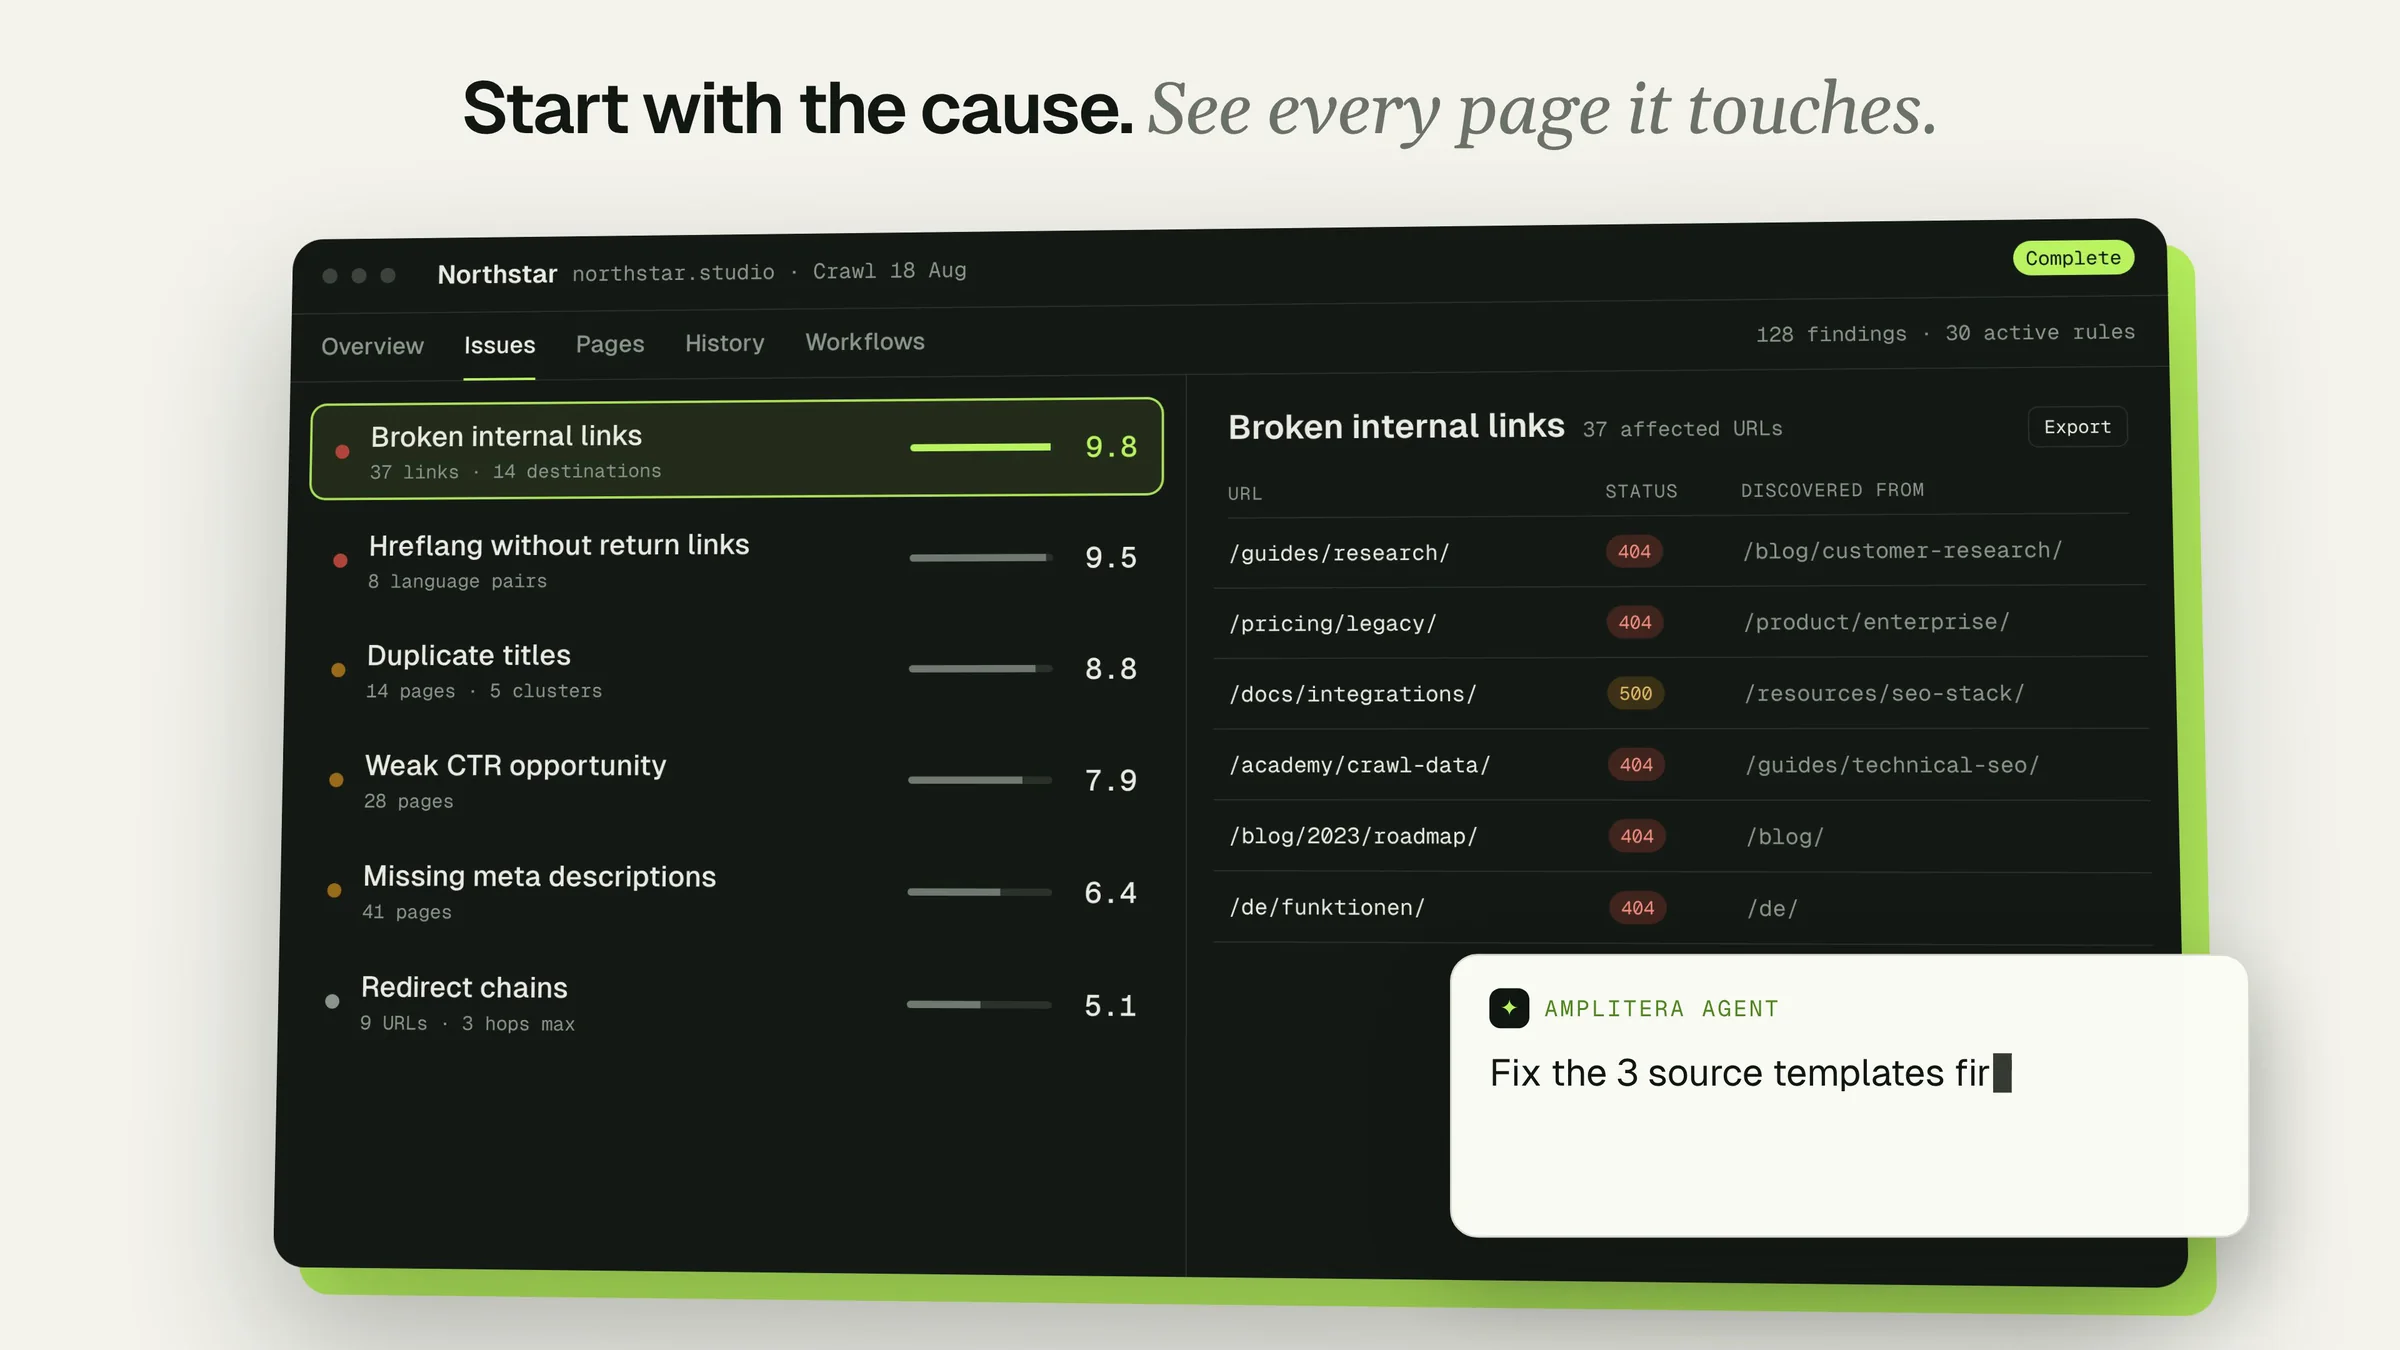The image size is (2400, 1350).
Task: Click the Amplitera Agent sparkle icon
Action: tap(1508, 1008)
